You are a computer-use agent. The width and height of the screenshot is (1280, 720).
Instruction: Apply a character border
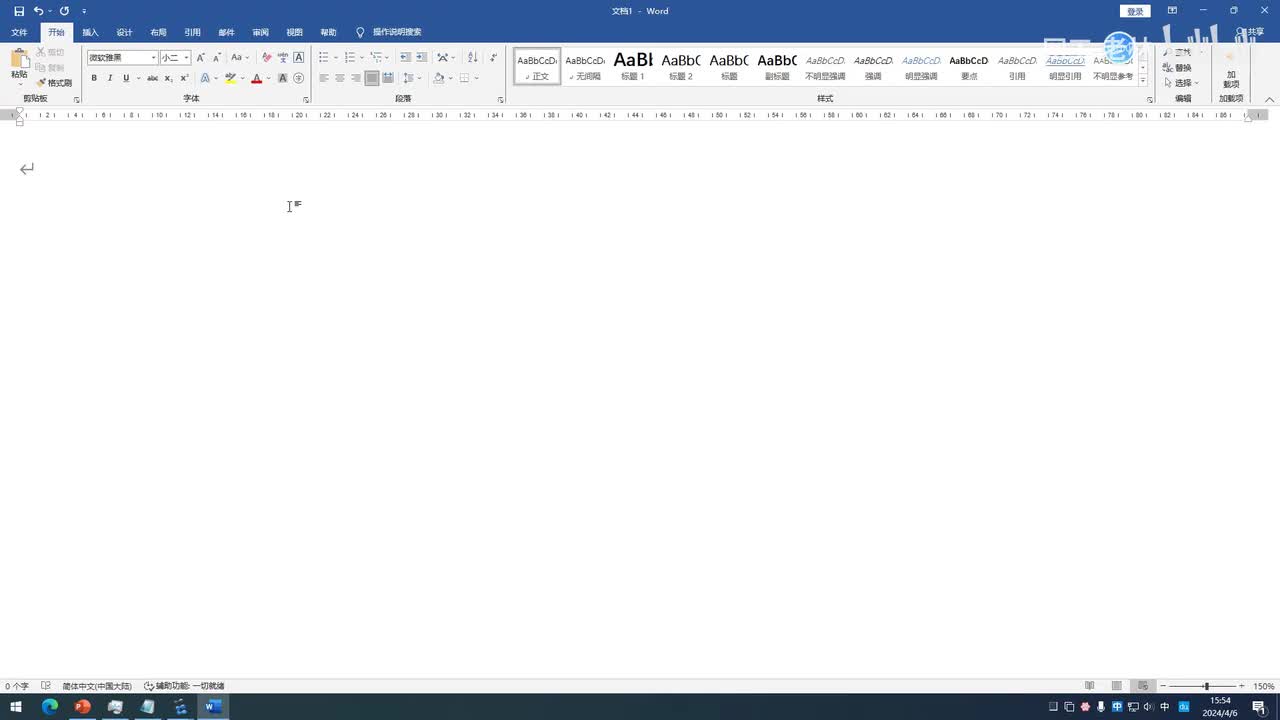[298, 58]
